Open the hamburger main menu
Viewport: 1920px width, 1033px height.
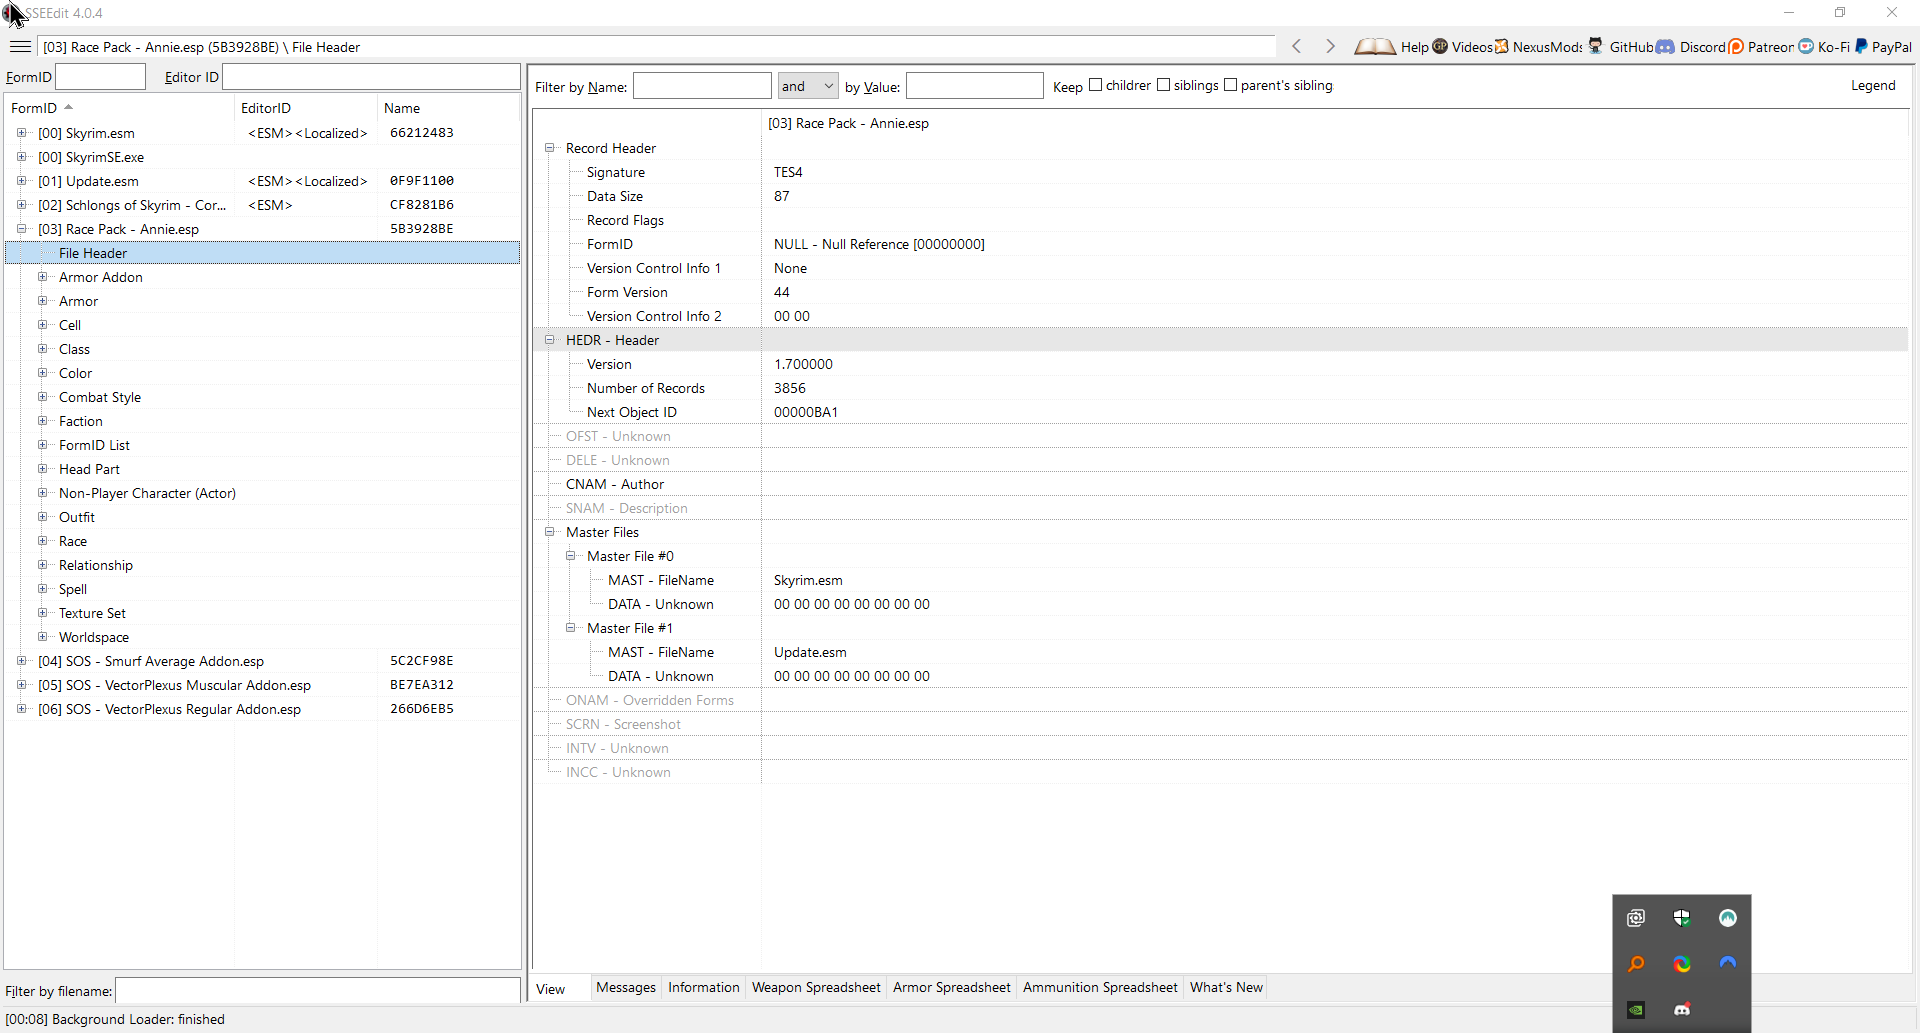pyautogui.click(x=20, y=47)
